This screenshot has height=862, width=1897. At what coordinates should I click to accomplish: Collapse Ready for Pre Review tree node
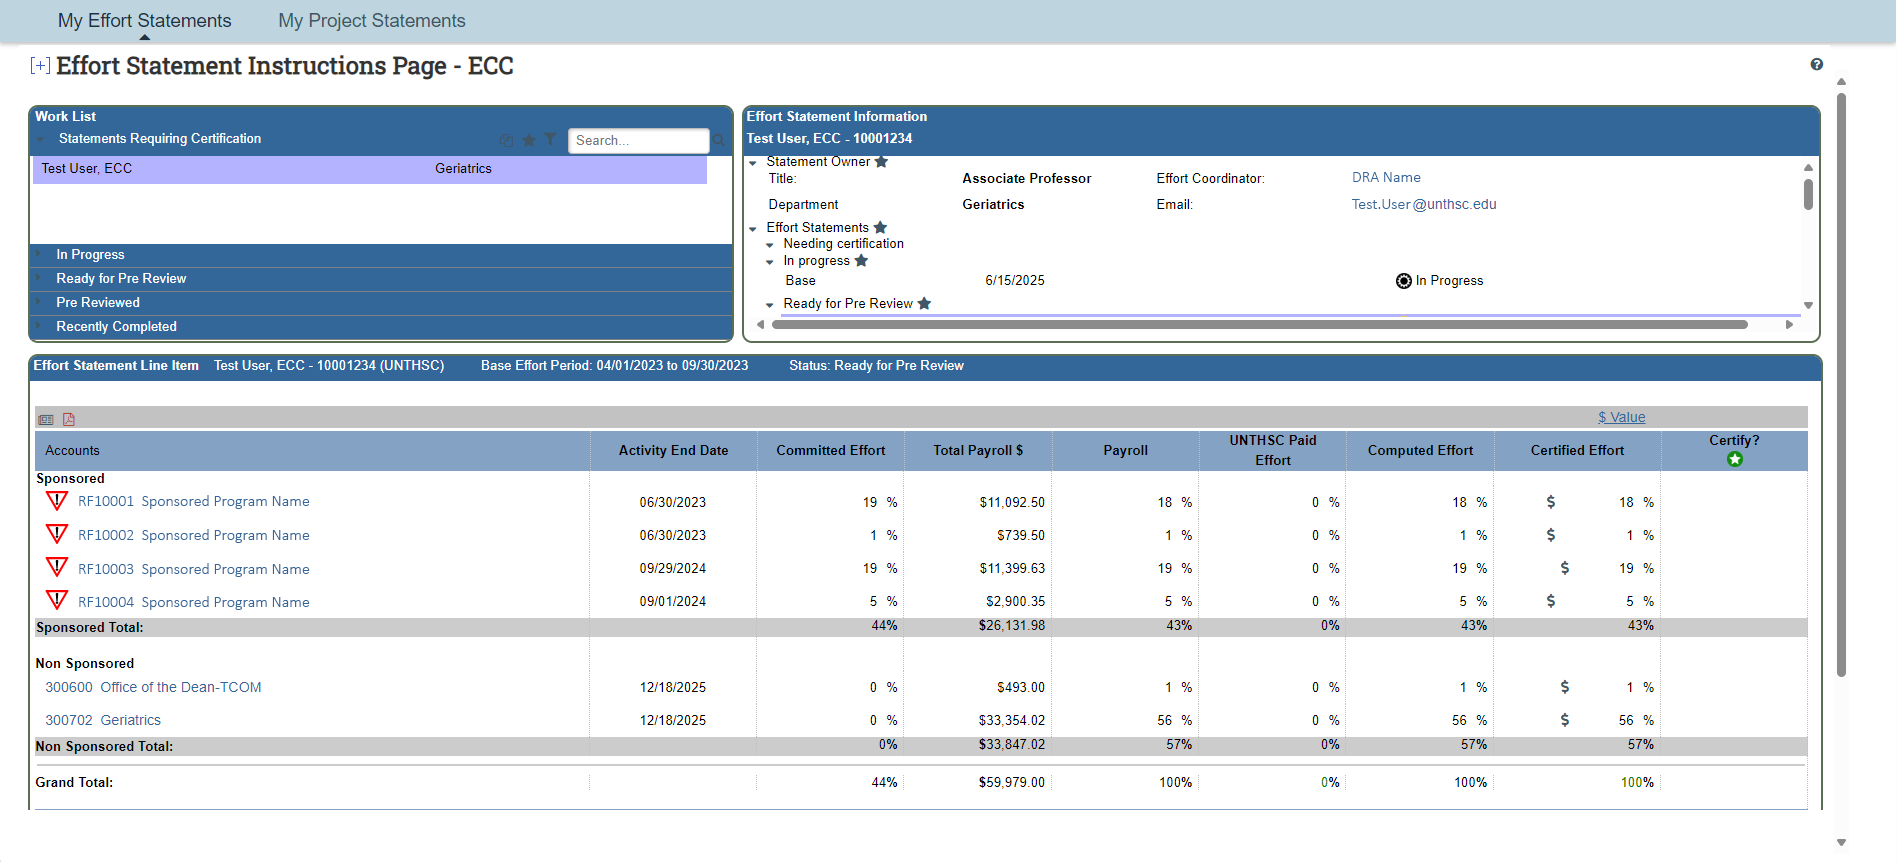770,305
